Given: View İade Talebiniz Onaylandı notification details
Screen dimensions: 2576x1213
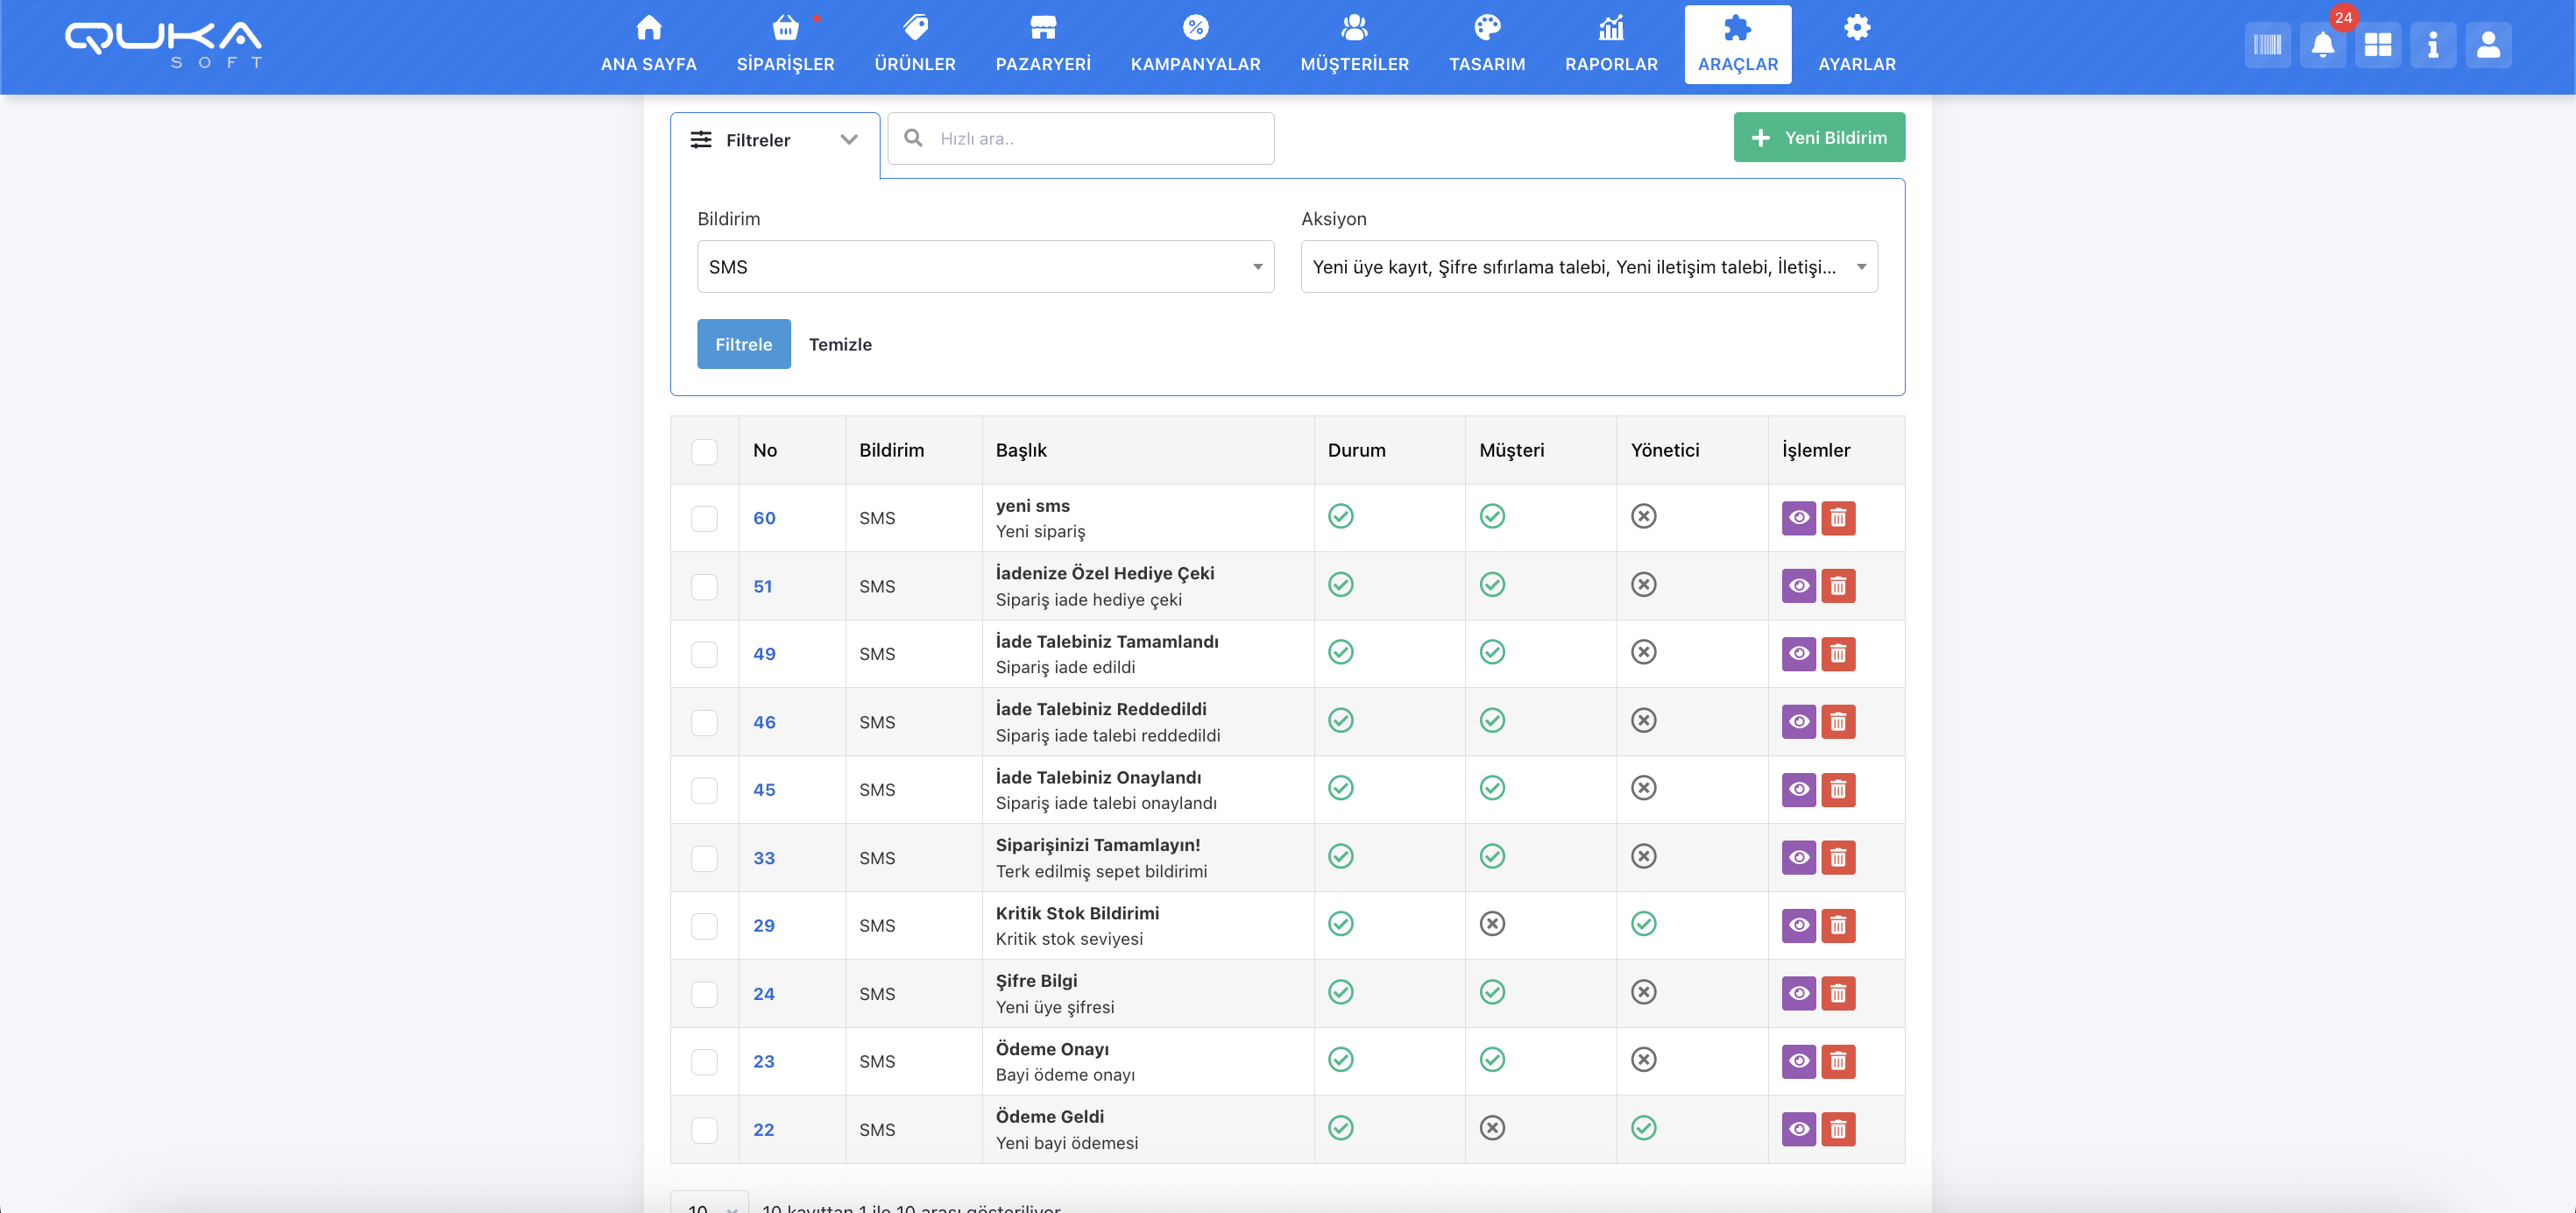Looking at the screenshot, I should coord(1798,790).
